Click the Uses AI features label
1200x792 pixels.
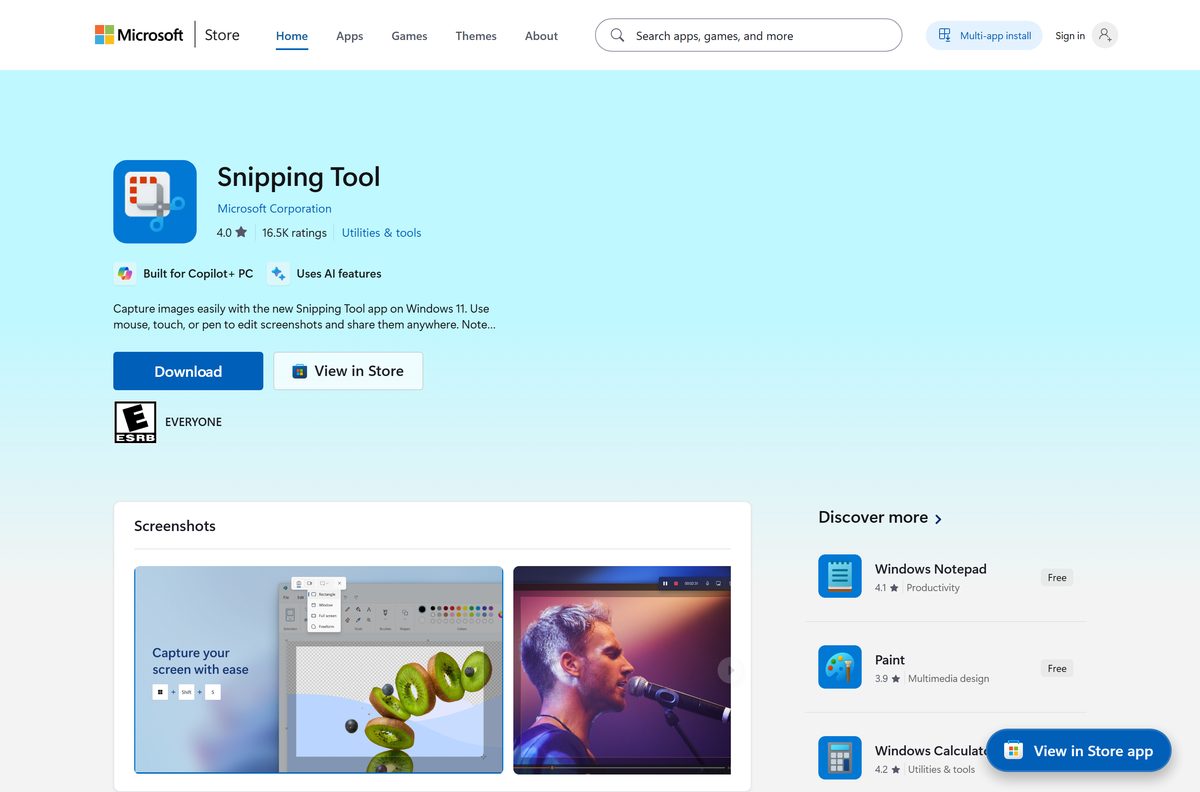(x=338, y=273)
